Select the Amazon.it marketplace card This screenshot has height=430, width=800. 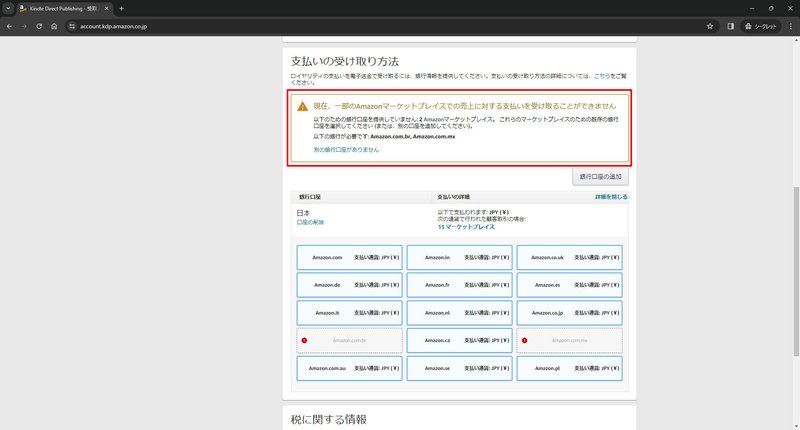[x=349, y=313]
